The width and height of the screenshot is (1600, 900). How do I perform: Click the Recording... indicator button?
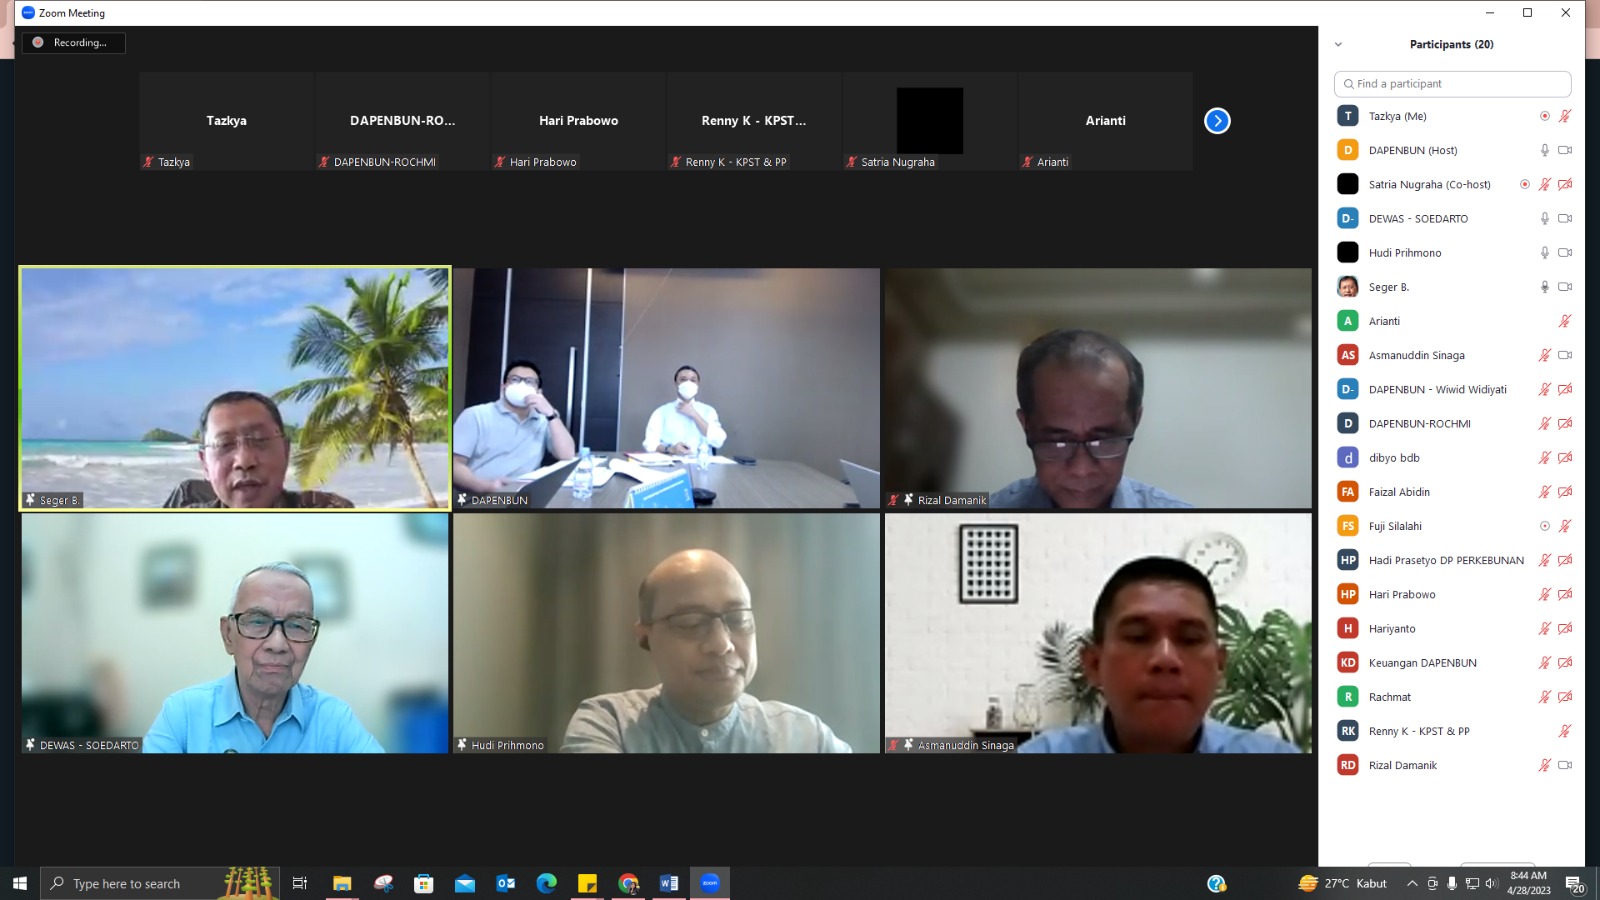[x=73, y=43]
